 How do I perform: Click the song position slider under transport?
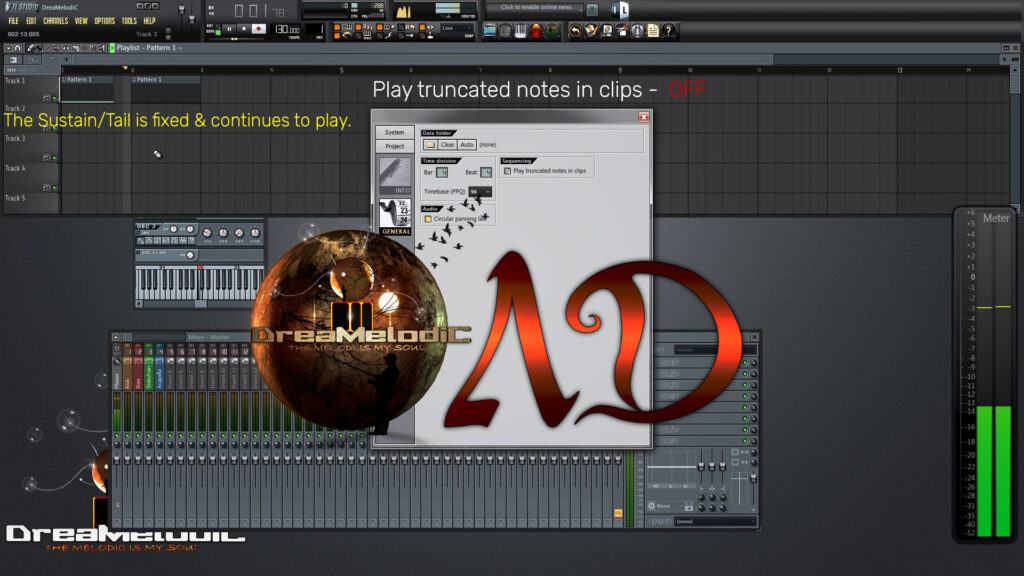[x=234, y=39]
